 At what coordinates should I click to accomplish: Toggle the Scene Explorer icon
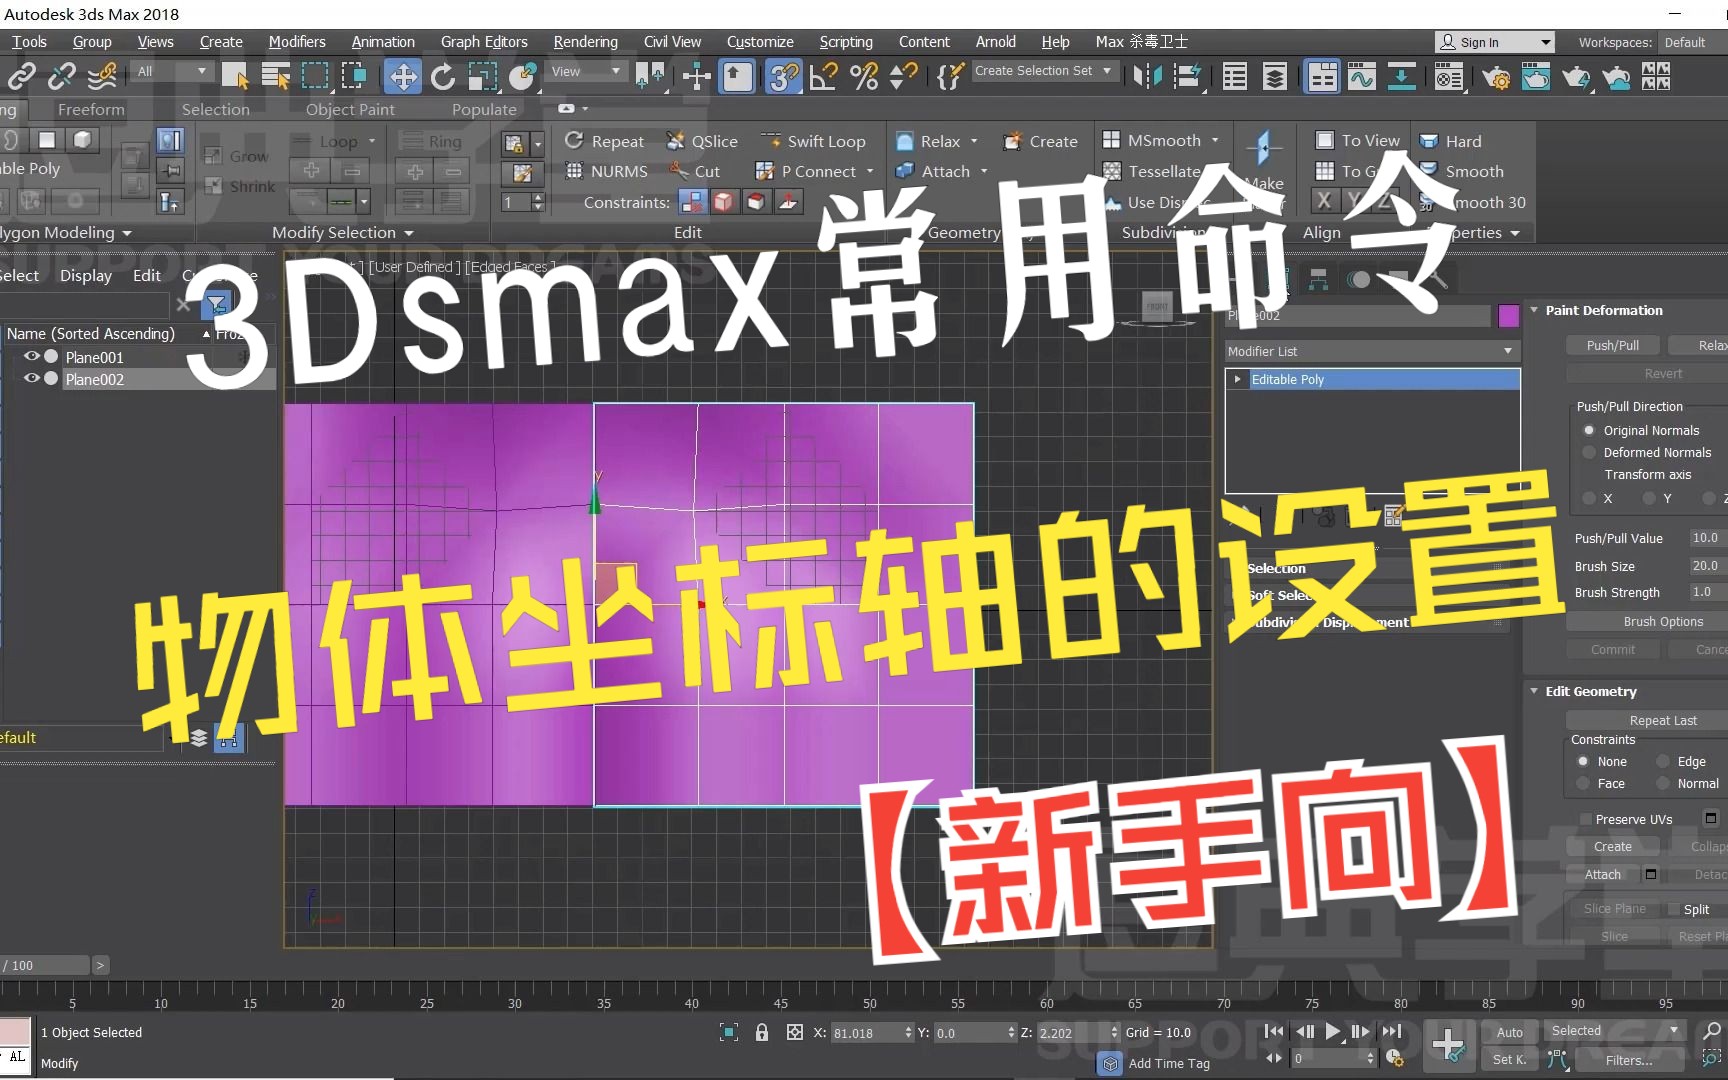[x=1235, y=76]
